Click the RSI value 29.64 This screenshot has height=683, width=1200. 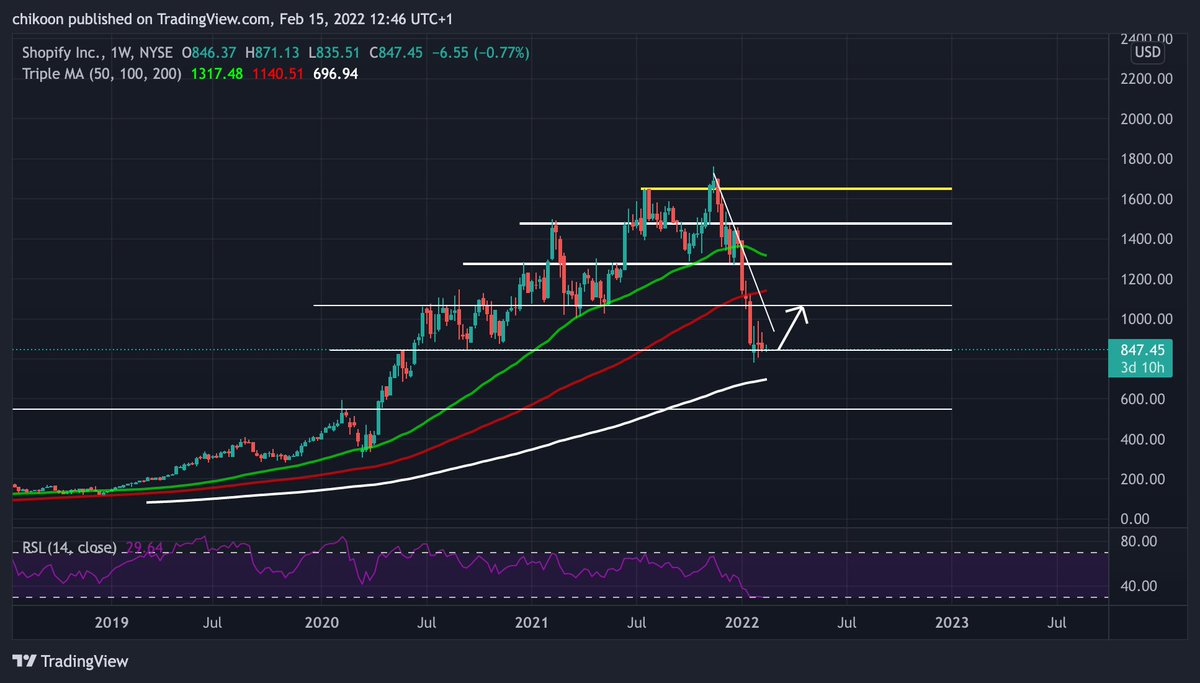click(145, 547)
